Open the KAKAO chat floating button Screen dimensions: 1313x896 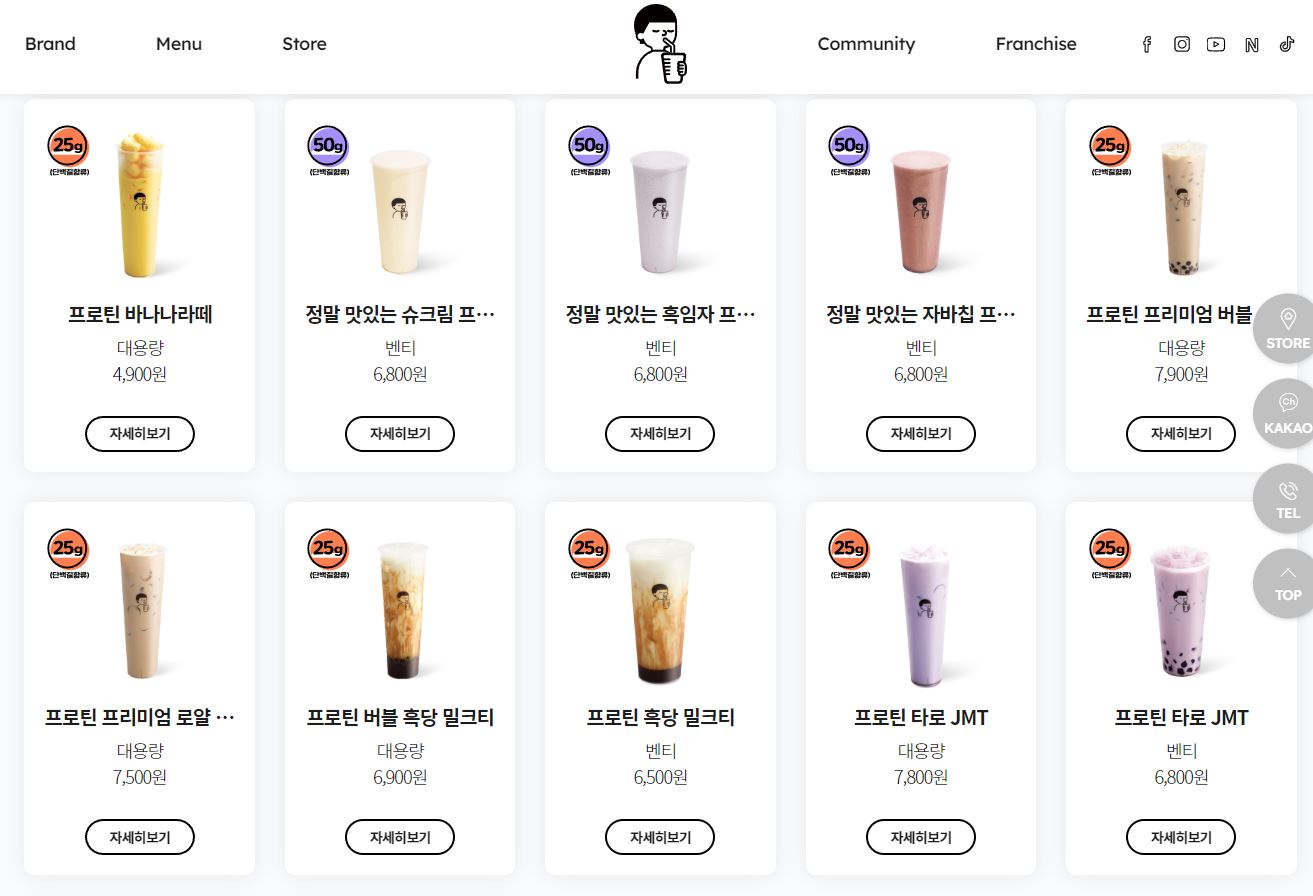point(1287,414)
